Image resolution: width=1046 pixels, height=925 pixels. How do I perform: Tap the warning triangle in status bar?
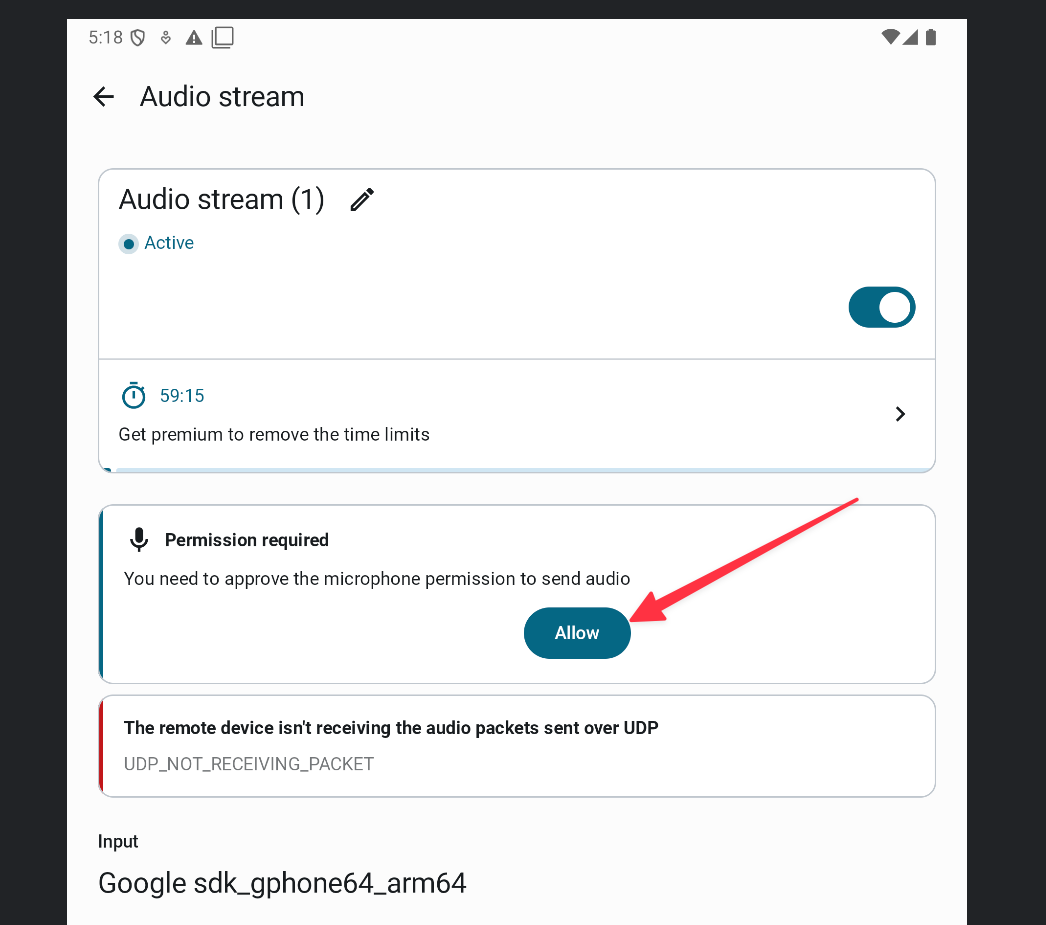click(194, 38)
